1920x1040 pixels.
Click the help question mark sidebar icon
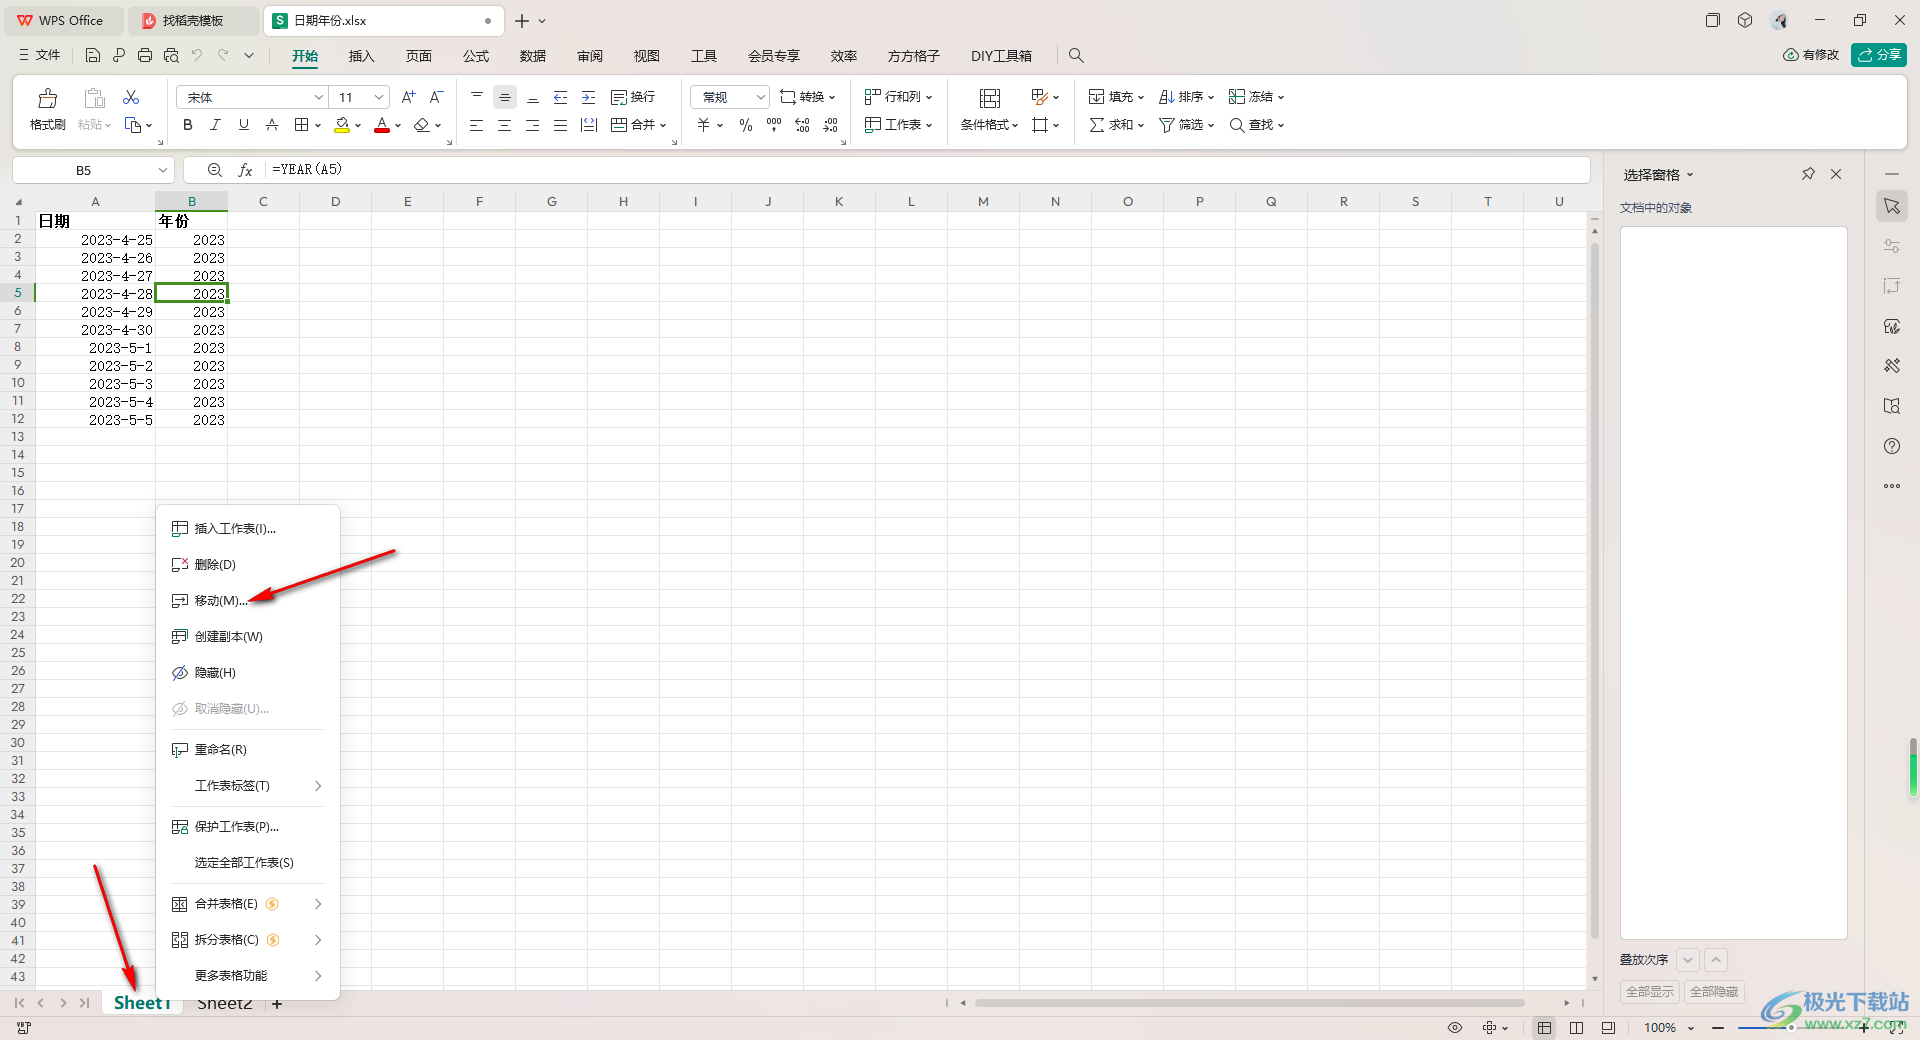tap(1892, 446)
